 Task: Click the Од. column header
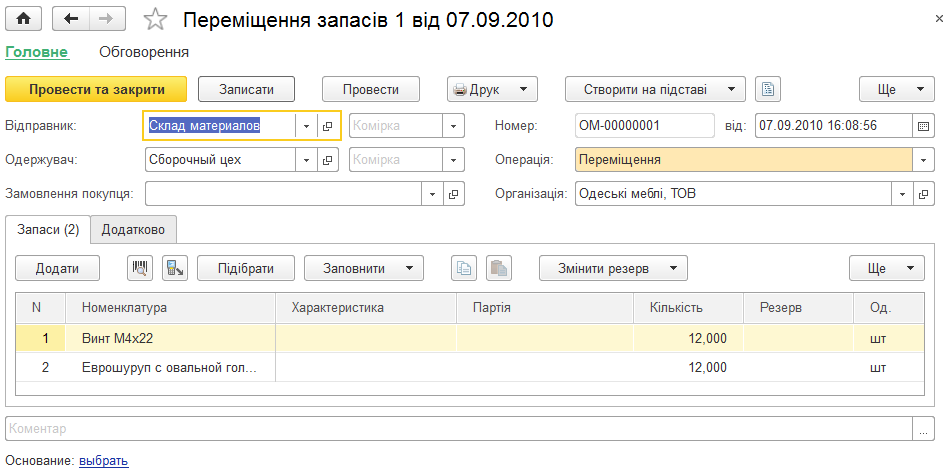pyautogui.click(x=889, y=307)
